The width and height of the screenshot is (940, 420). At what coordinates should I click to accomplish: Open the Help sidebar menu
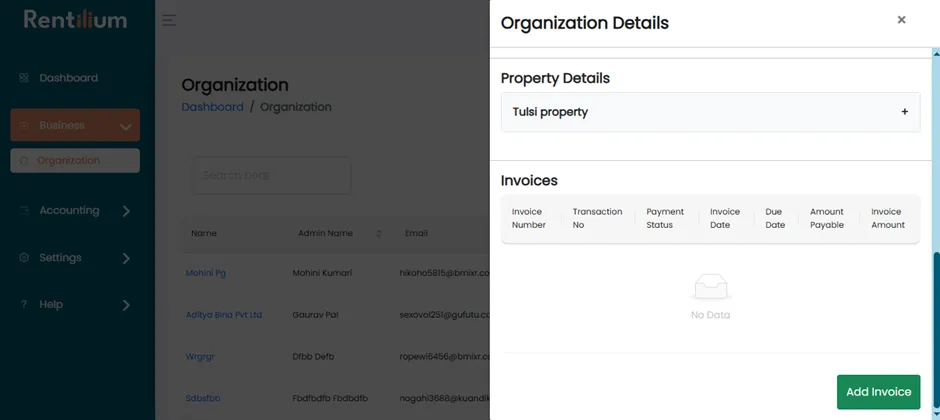click(x=75, y=304)
